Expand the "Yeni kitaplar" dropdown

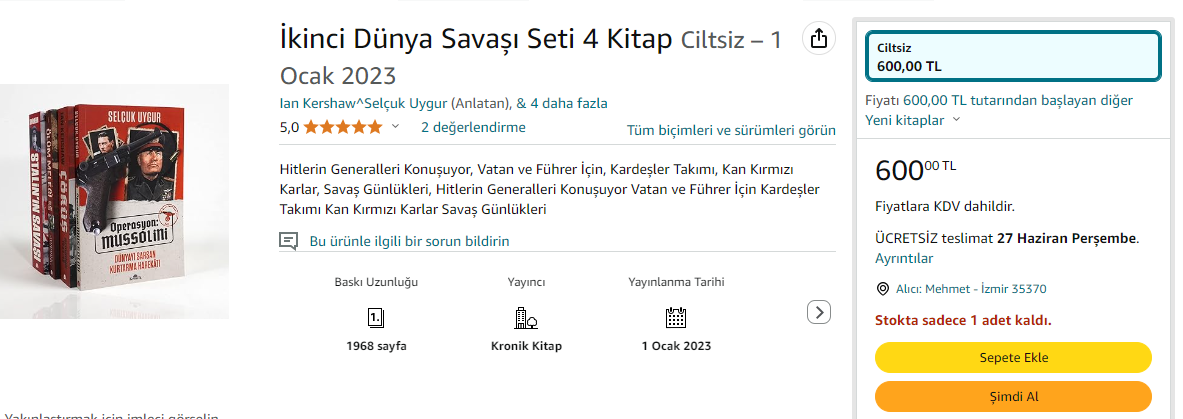pos(956,120)
